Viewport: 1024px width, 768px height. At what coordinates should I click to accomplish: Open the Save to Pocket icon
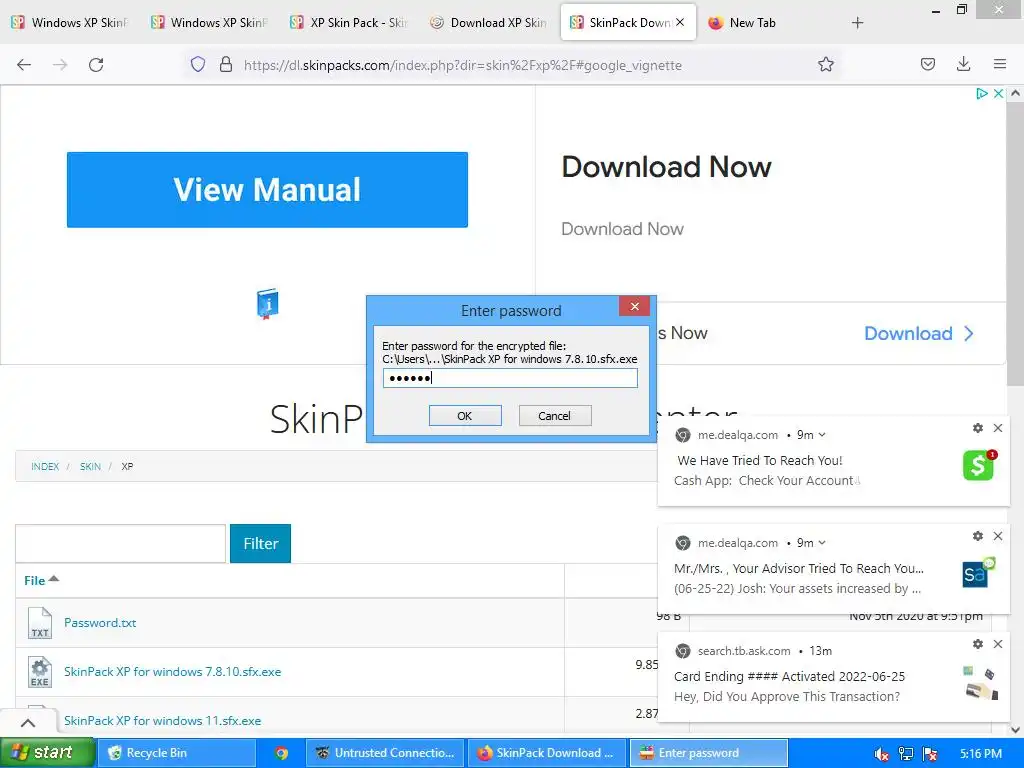pos(927,64)
